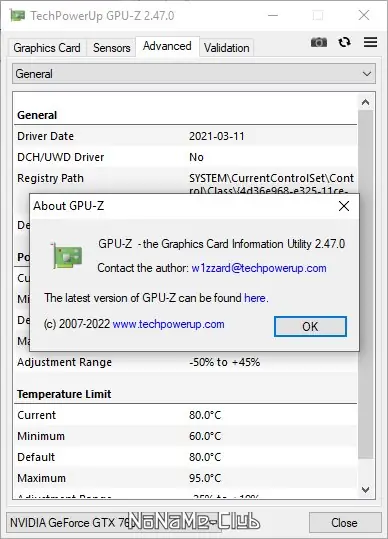
Task: Click OK in About GPU-Z dialog
Action: (310, 326)
